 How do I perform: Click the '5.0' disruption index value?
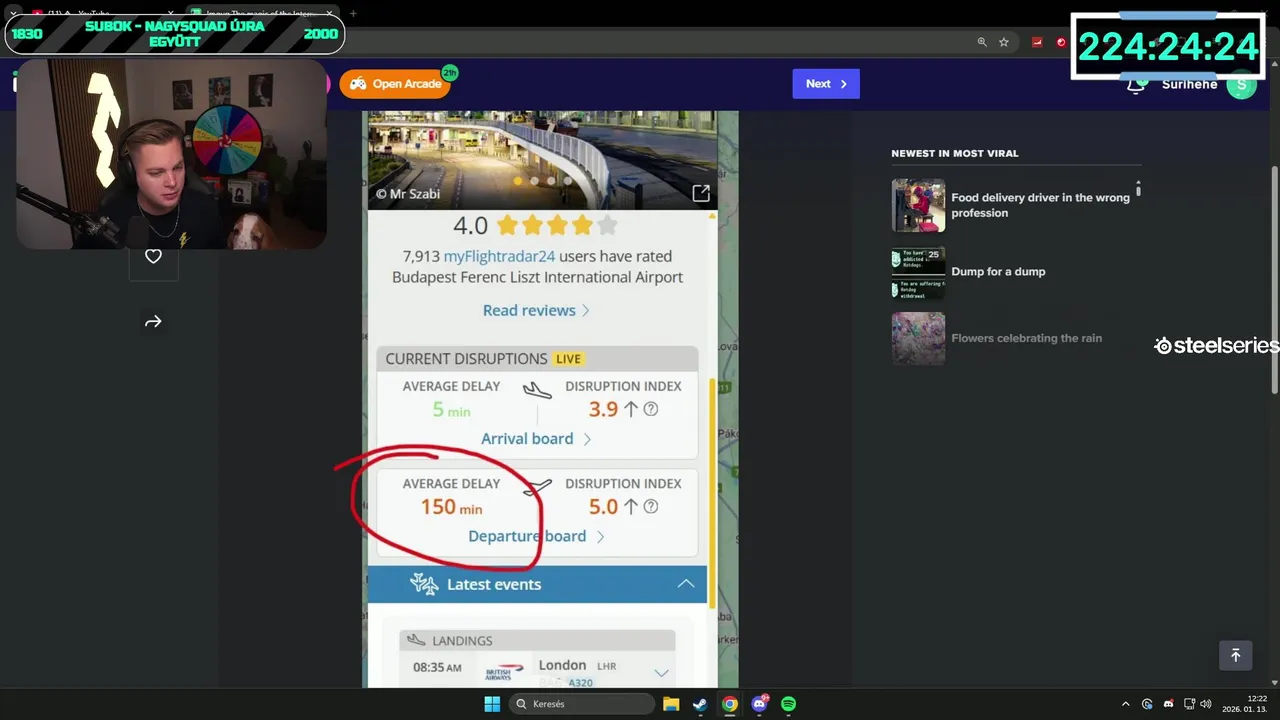603,507
